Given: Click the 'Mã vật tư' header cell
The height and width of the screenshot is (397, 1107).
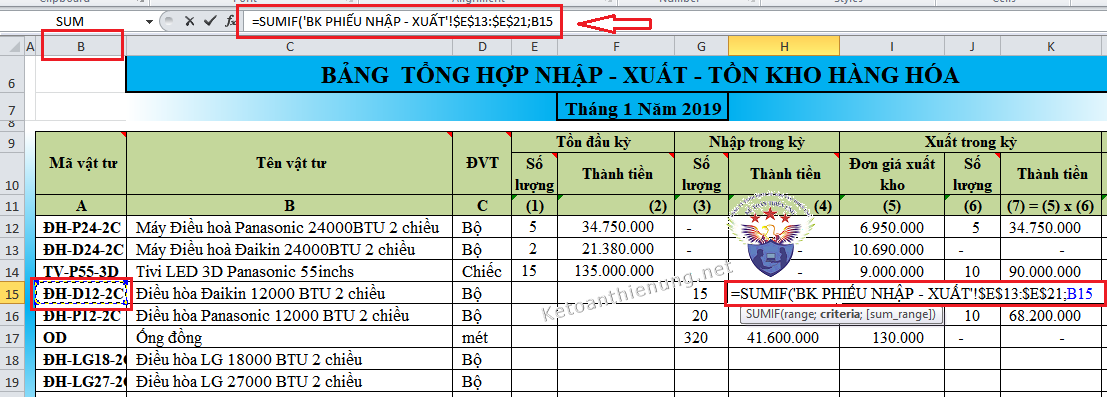Looking at the screenshot, I should click(x=80, y=163).
